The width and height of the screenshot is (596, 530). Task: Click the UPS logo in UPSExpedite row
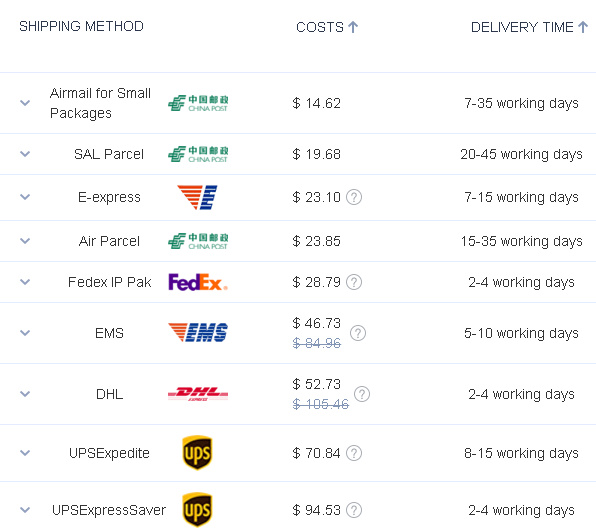[x=197, y=453]
